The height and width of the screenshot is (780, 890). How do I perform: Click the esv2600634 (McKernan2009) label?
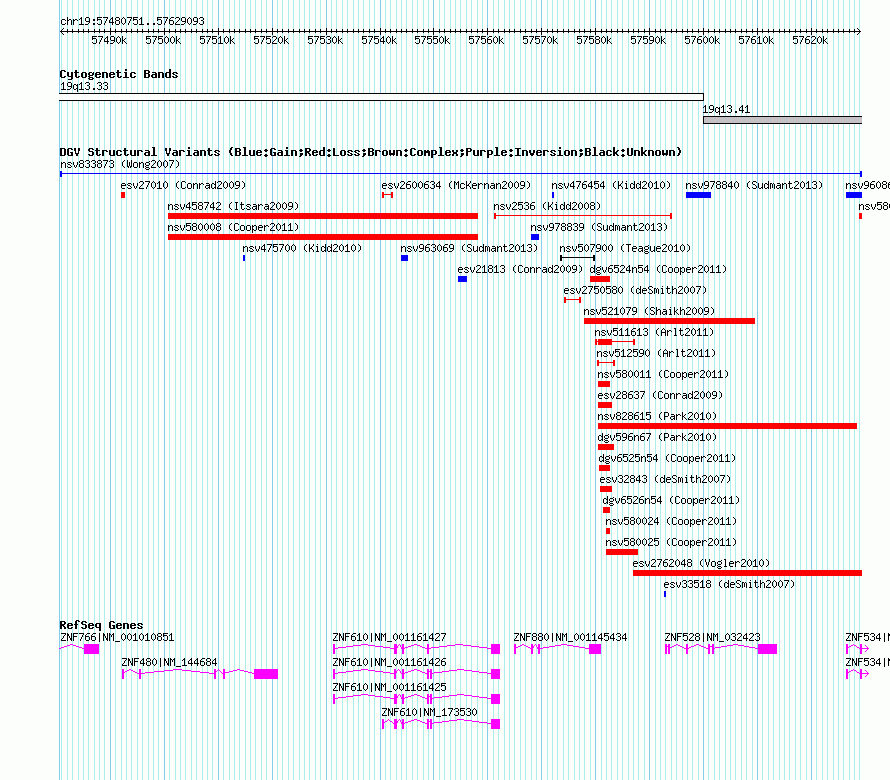(456, 186)
